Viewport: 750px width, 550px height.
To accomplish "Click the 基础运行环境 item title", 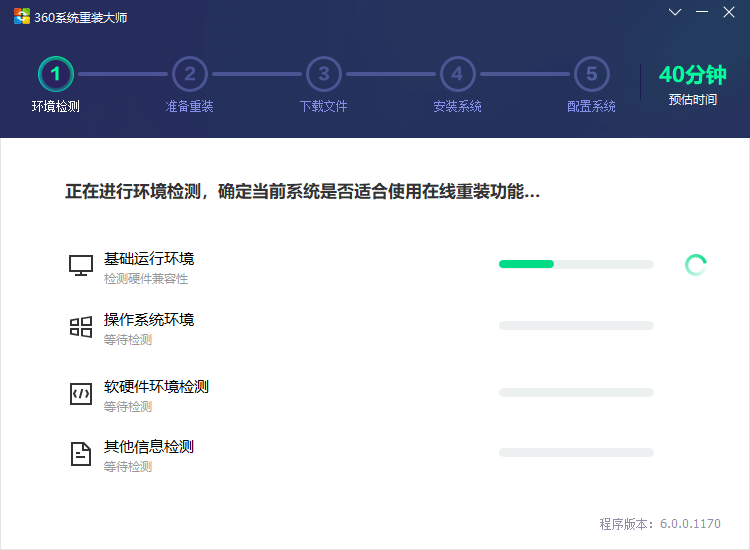I will coord(149,259).
